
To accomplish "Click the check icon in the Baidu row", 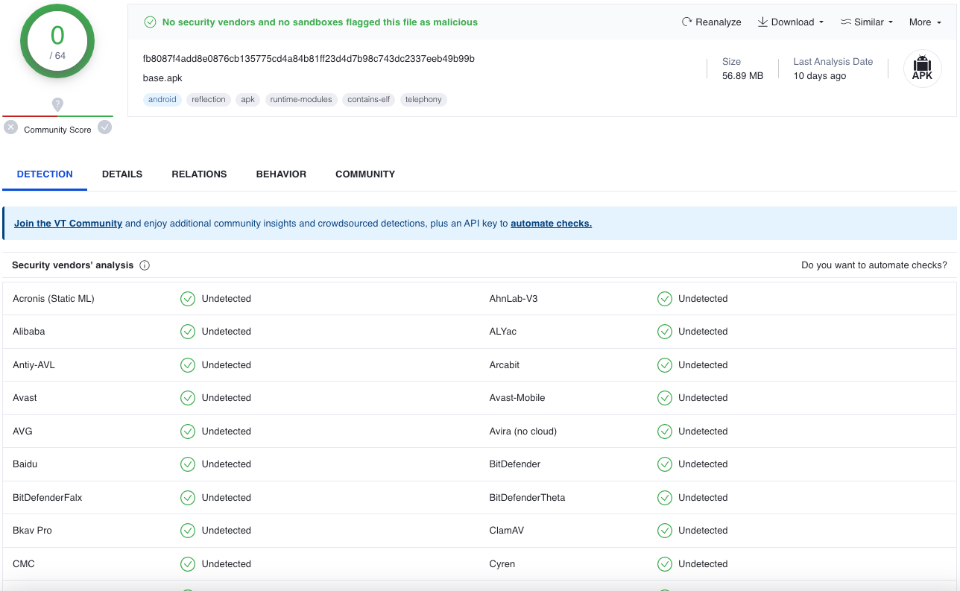I will click(187, 464).
